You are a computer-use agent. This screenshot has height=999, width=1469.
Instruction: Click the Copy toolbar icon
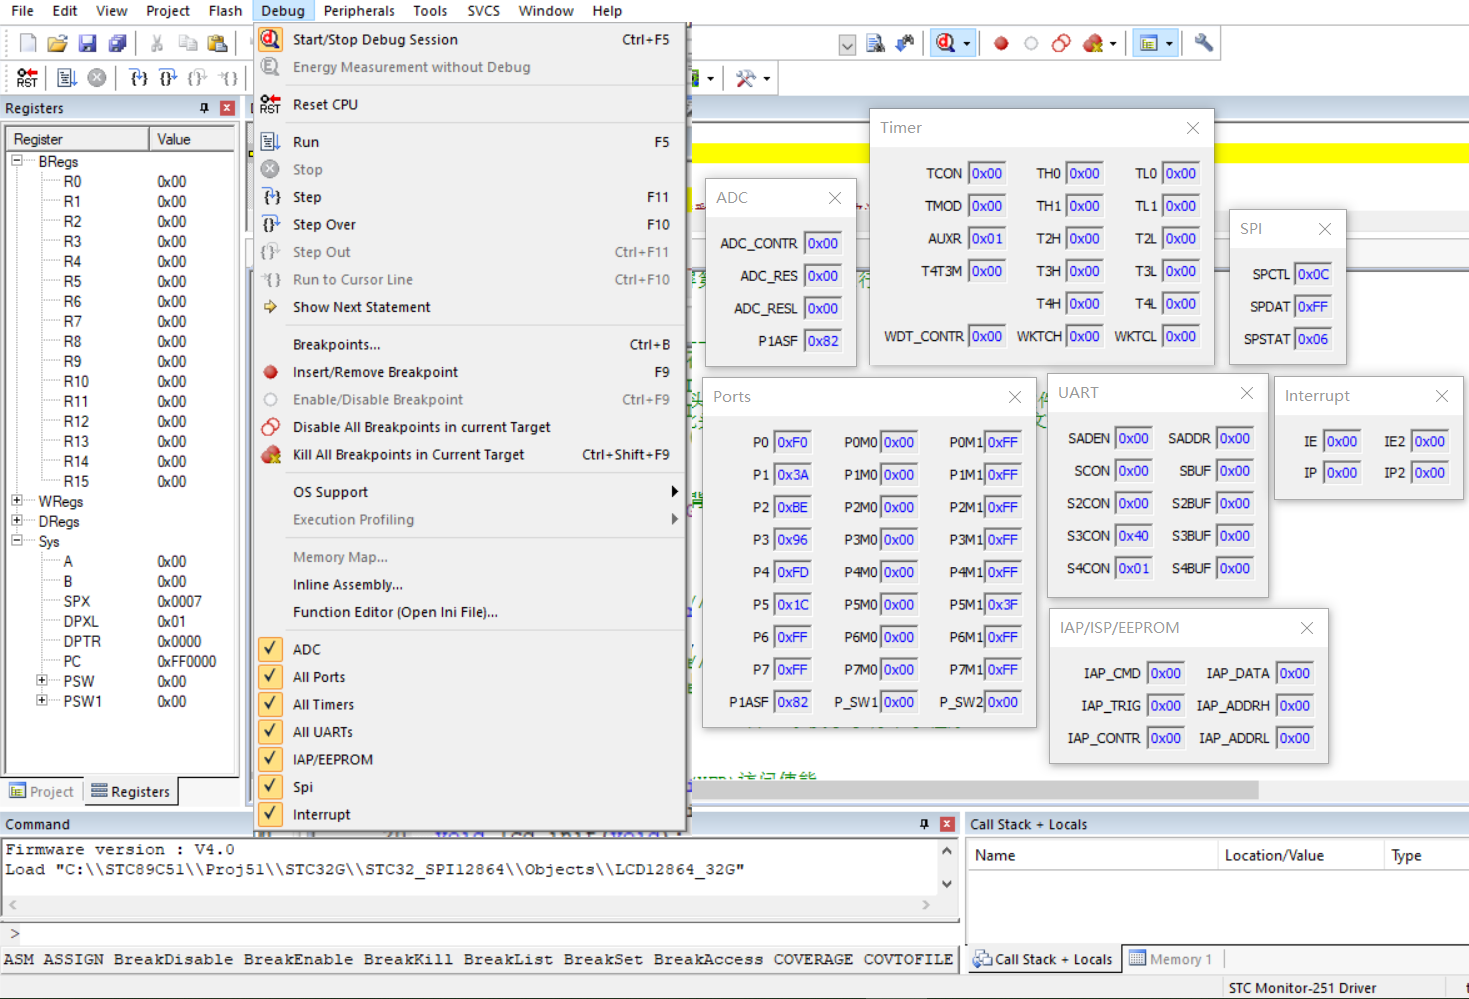187,43
